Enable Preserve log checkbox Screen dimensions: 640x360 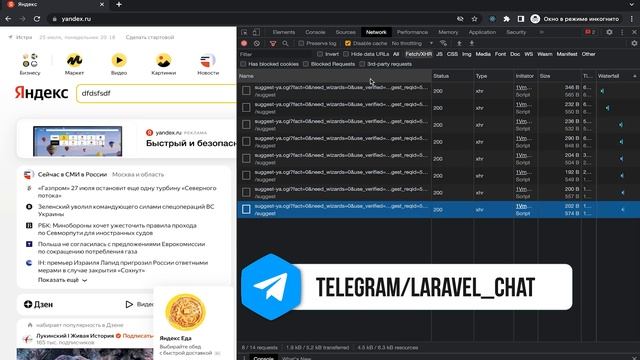point(301,43)
